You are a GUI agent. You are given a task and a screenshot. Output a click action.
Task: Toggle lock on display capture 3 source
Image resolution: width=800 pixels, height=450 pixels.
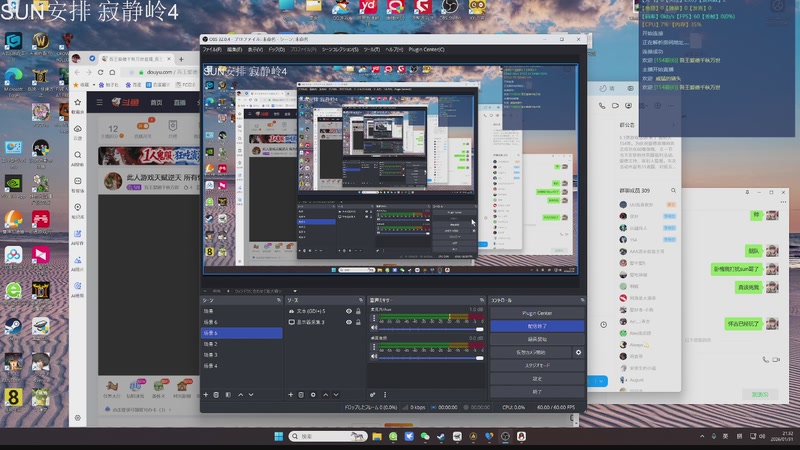pos(358,322)
